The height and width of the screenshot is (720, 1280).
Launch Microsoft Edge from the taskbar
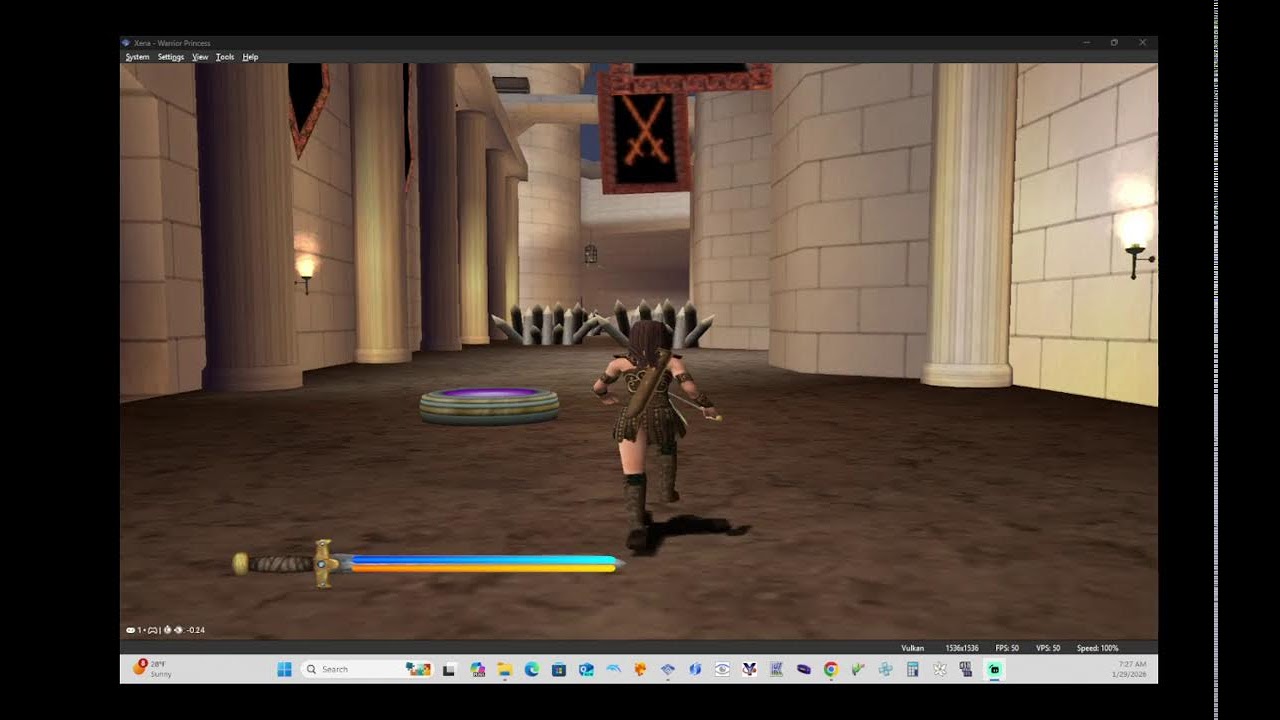[x=532, y=669]
